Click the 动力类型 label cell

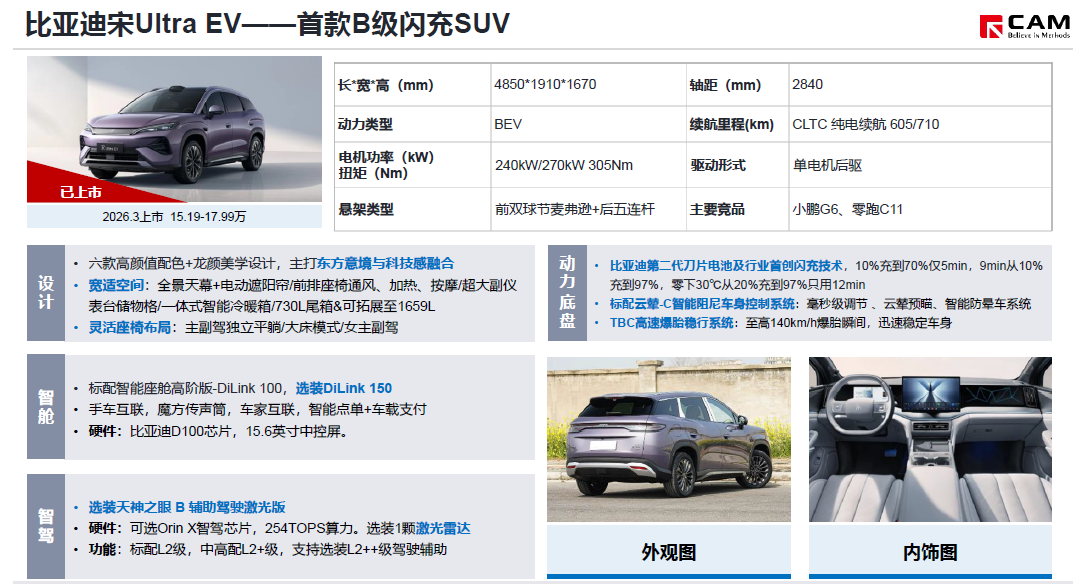click(x=412, y=124)
